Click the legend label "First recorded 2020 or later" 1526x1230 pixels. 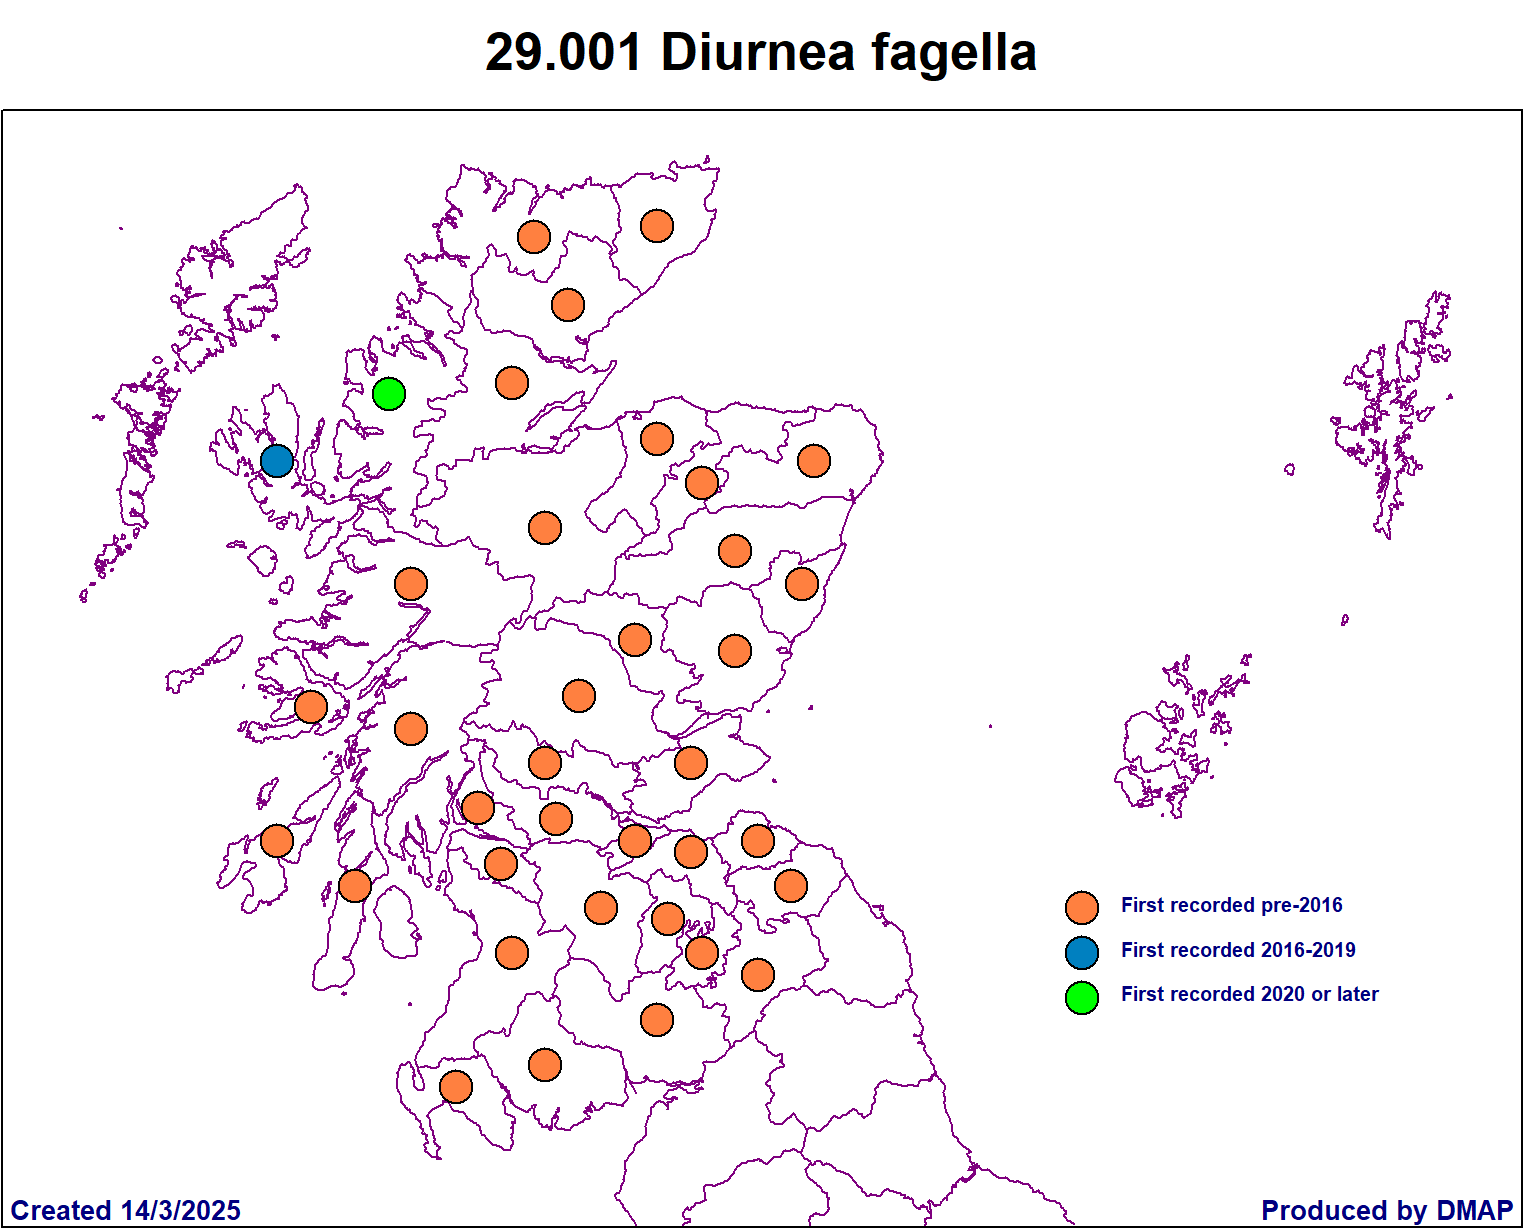1249,994
